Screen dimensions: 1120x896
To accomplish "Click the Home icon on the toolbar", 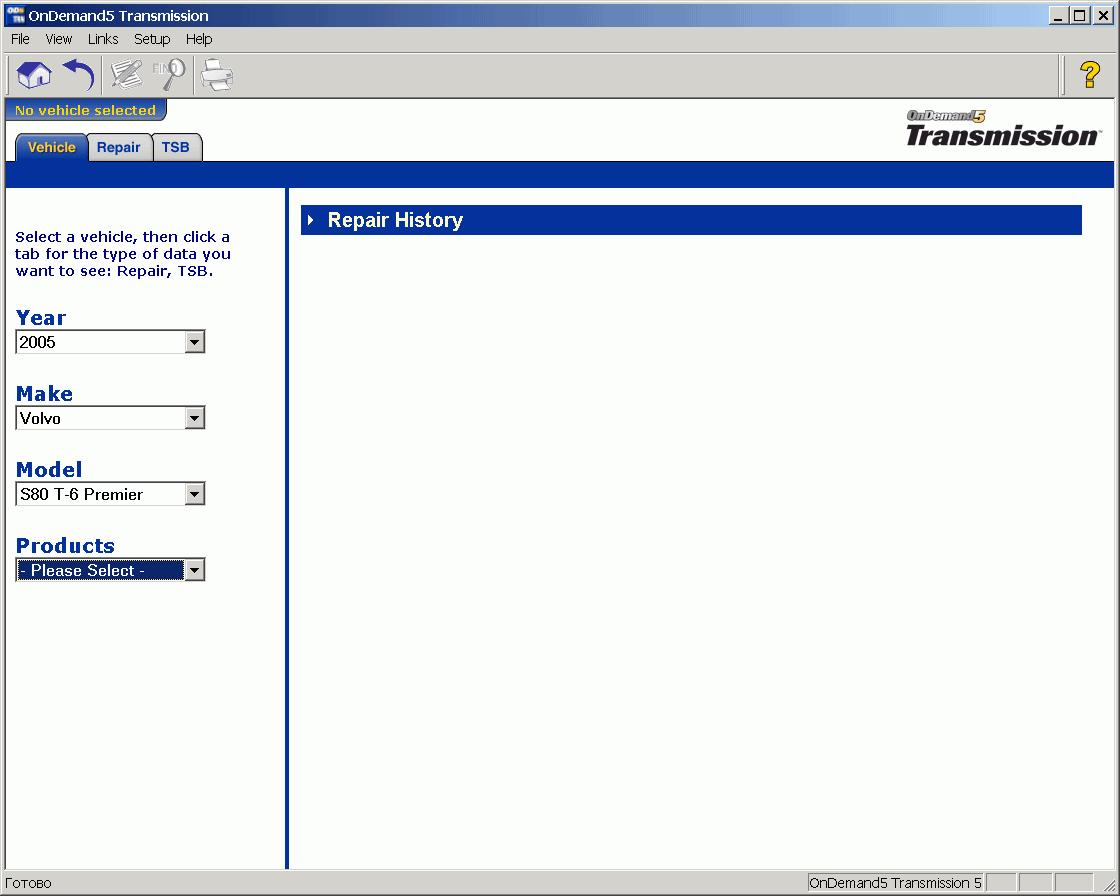I will pyautogui.click(x=33, y=74).
